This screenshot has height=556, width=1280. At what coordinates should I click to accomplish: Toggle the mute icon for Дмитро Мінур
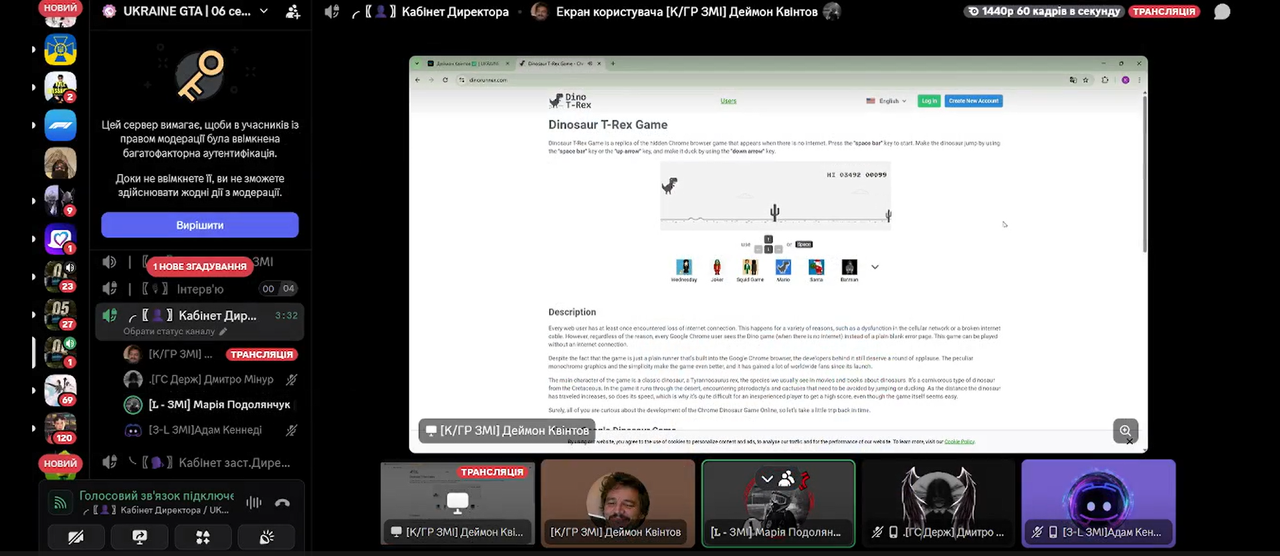(292, 380)
